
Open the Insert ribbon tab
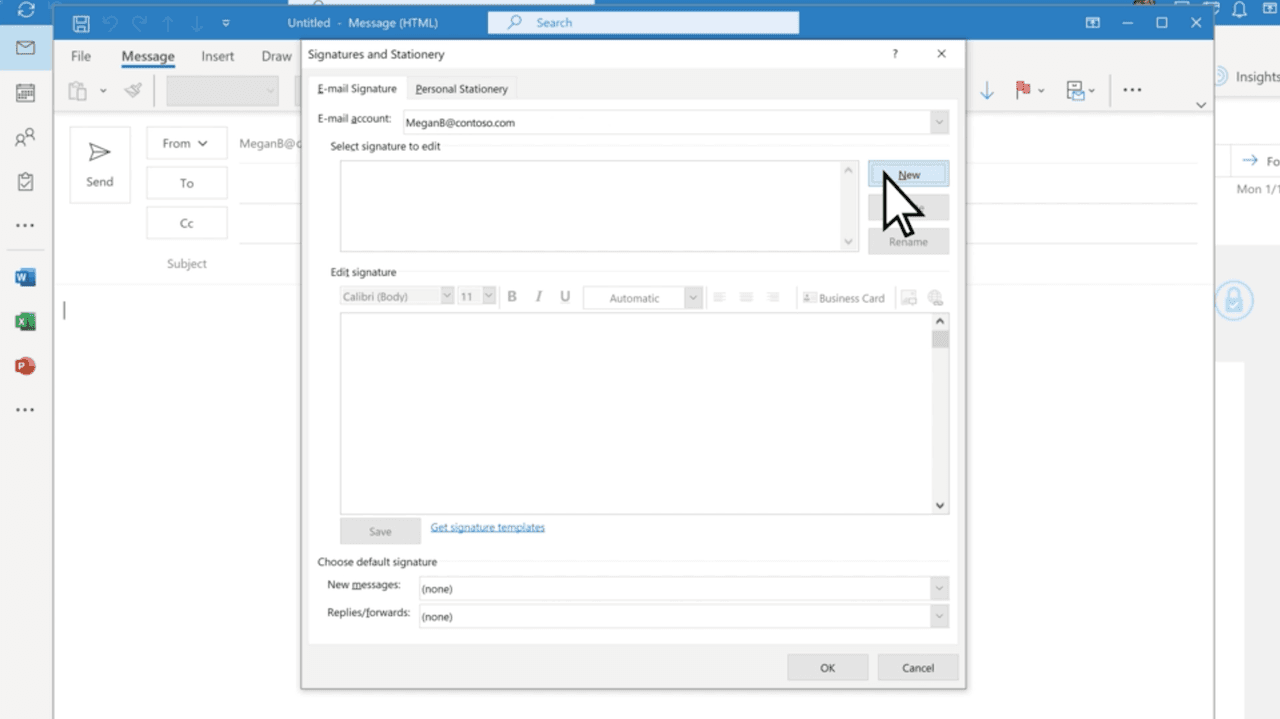point(217,56)
